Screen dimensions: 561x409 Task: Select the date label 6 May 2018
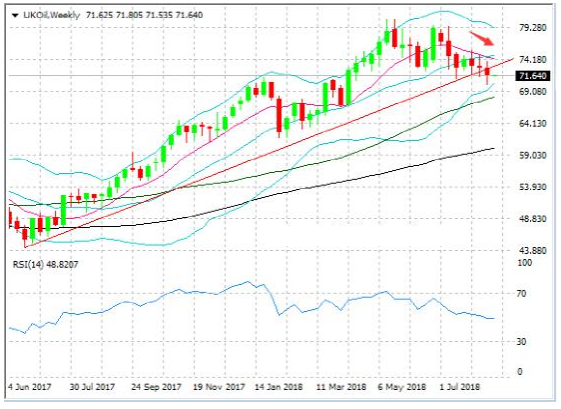(402, 387)
